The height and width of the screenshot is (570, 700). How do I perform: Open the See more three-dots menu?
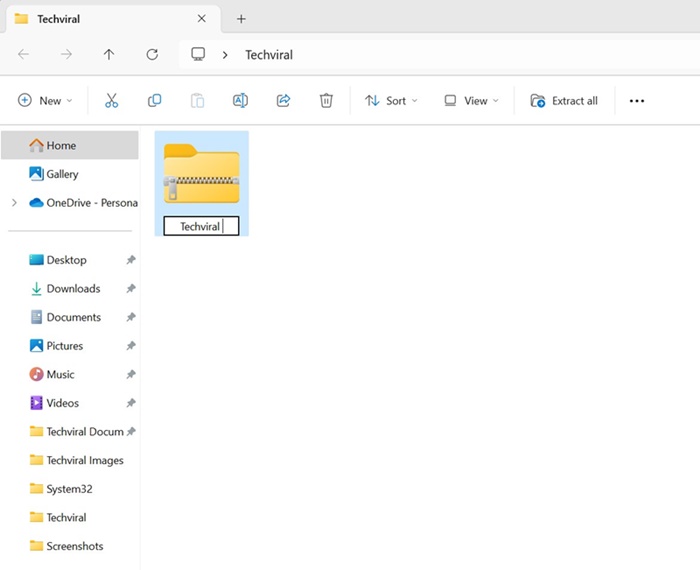[637, 101]
